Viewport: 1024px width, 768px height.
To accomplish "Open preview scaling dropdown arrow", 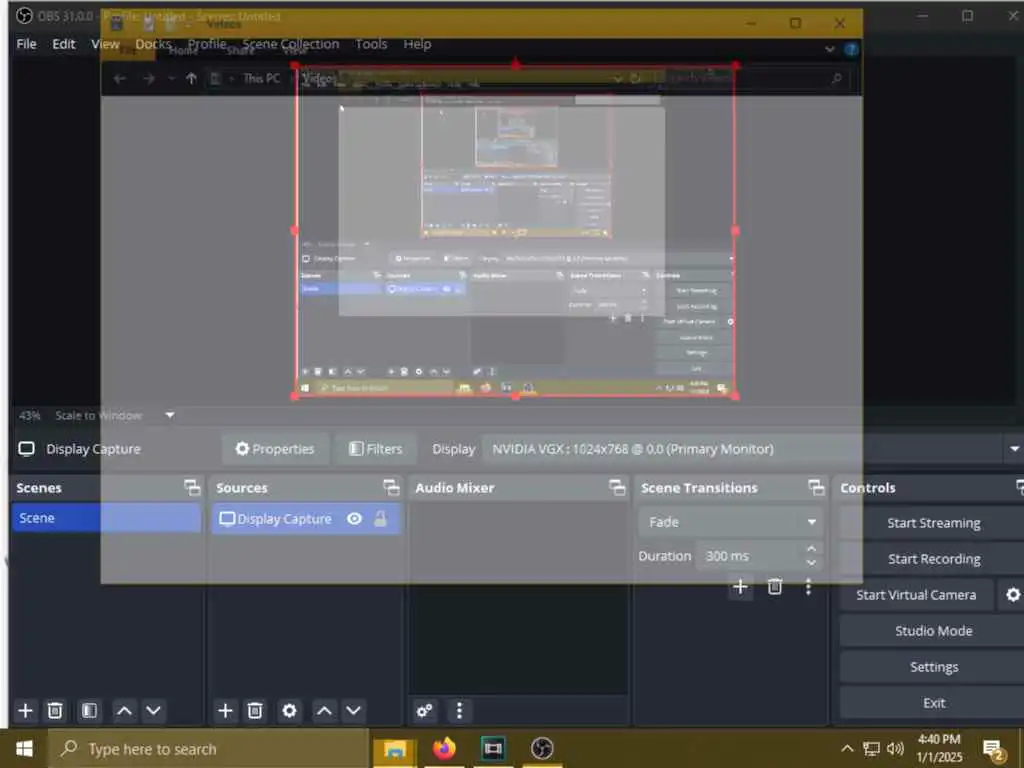I will (170, 415).
